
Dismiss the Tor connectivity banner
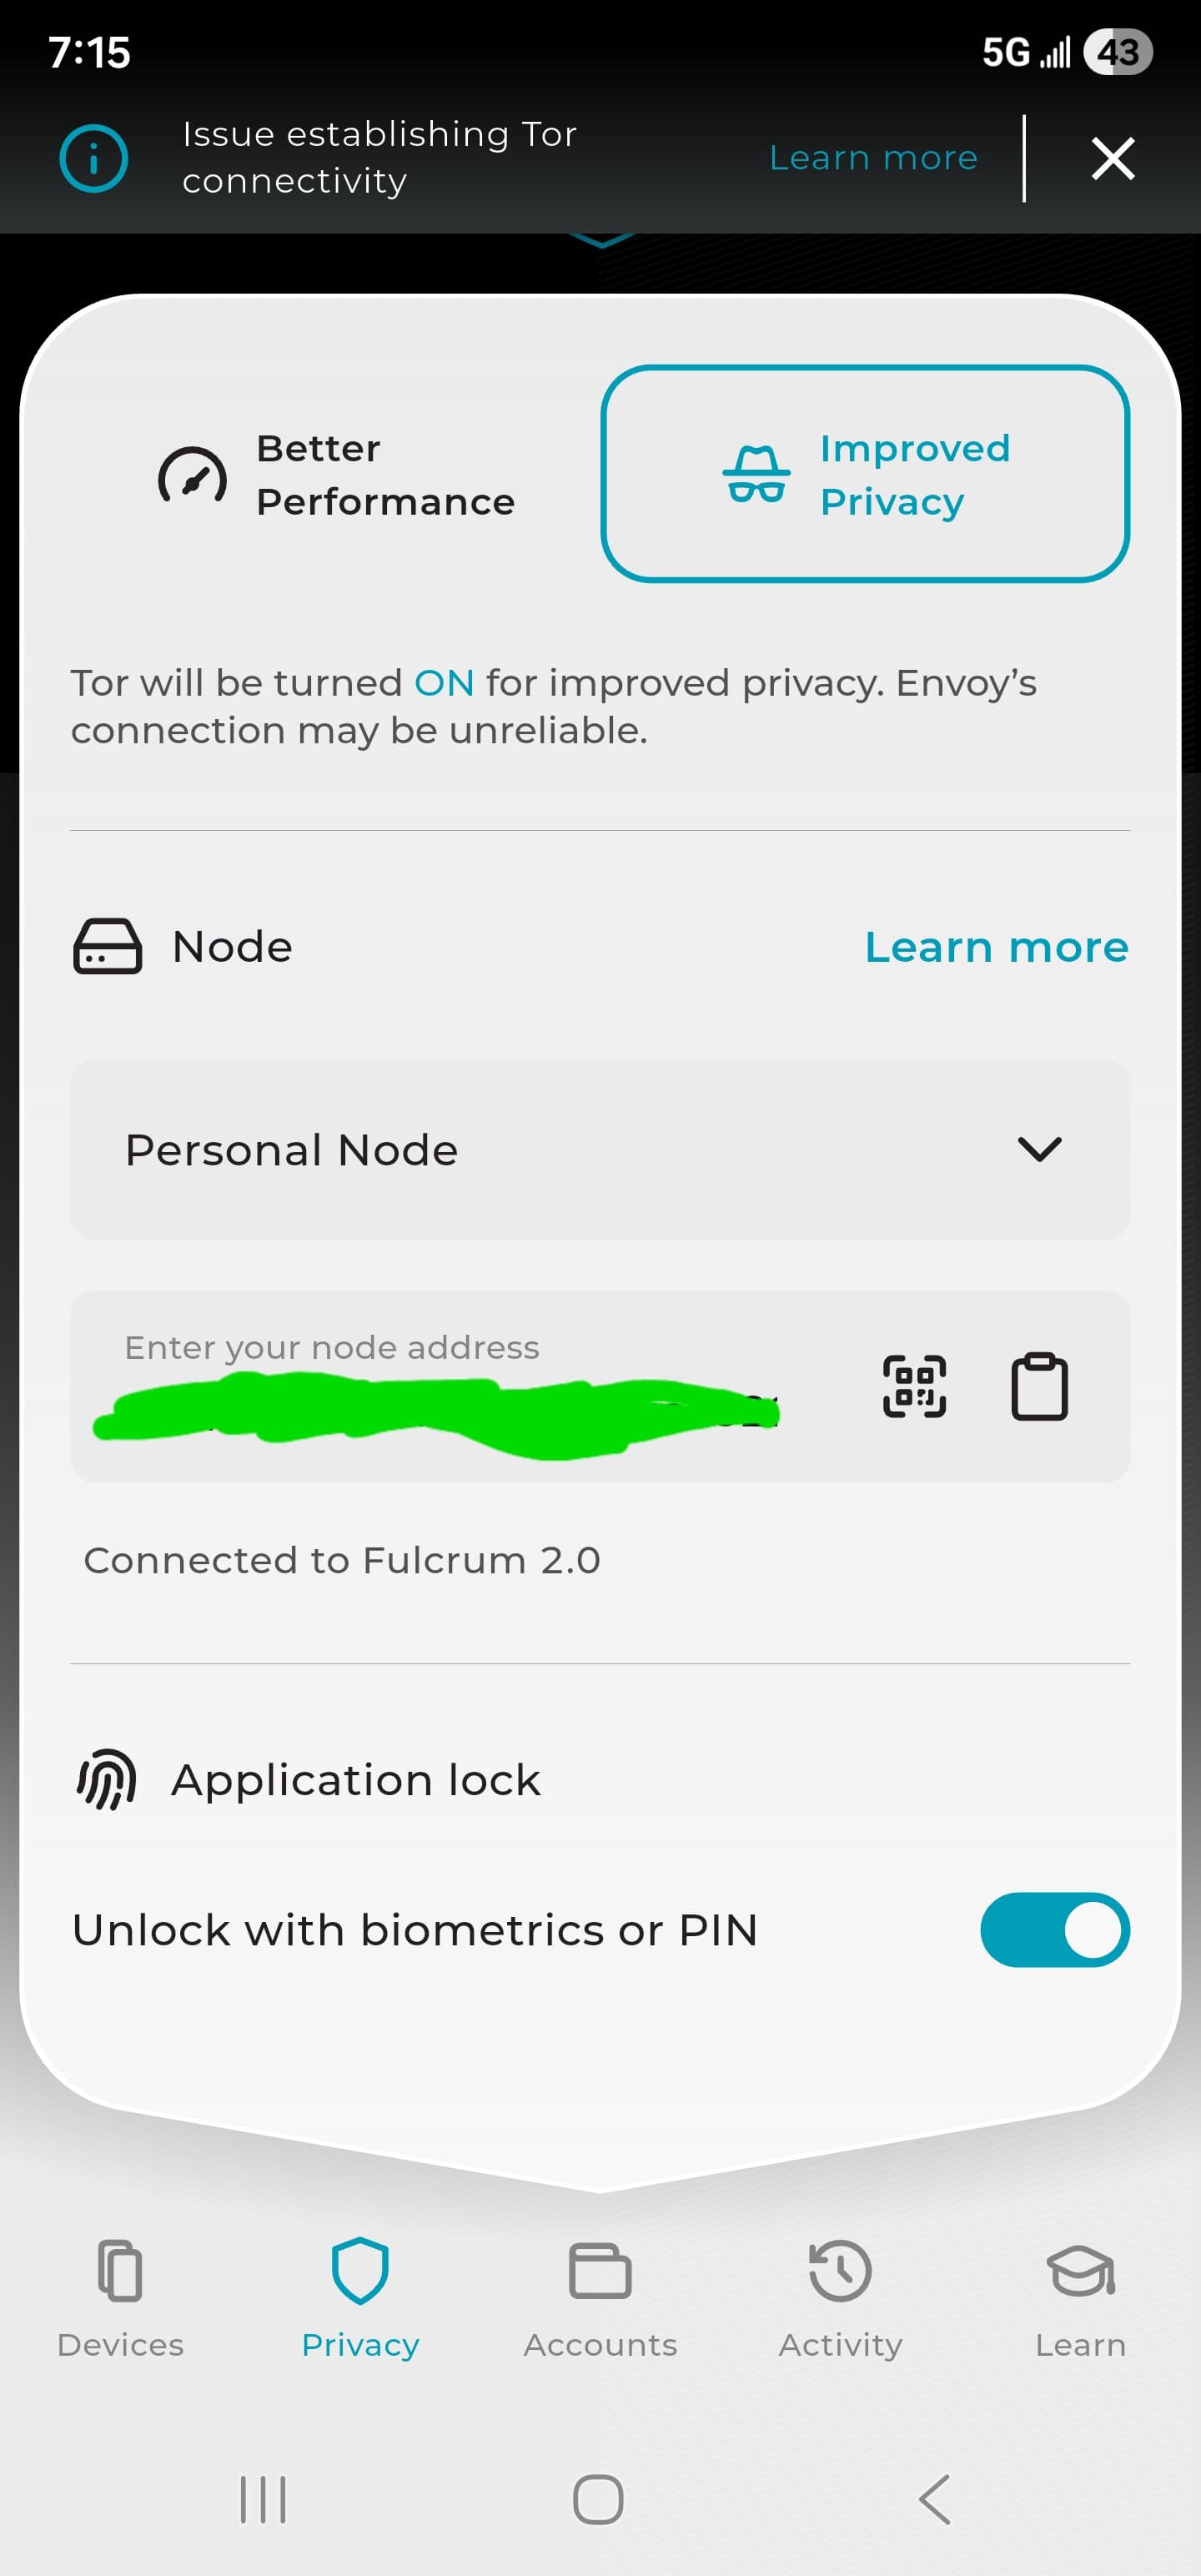pyautogui.click(x=1112, y=158)
